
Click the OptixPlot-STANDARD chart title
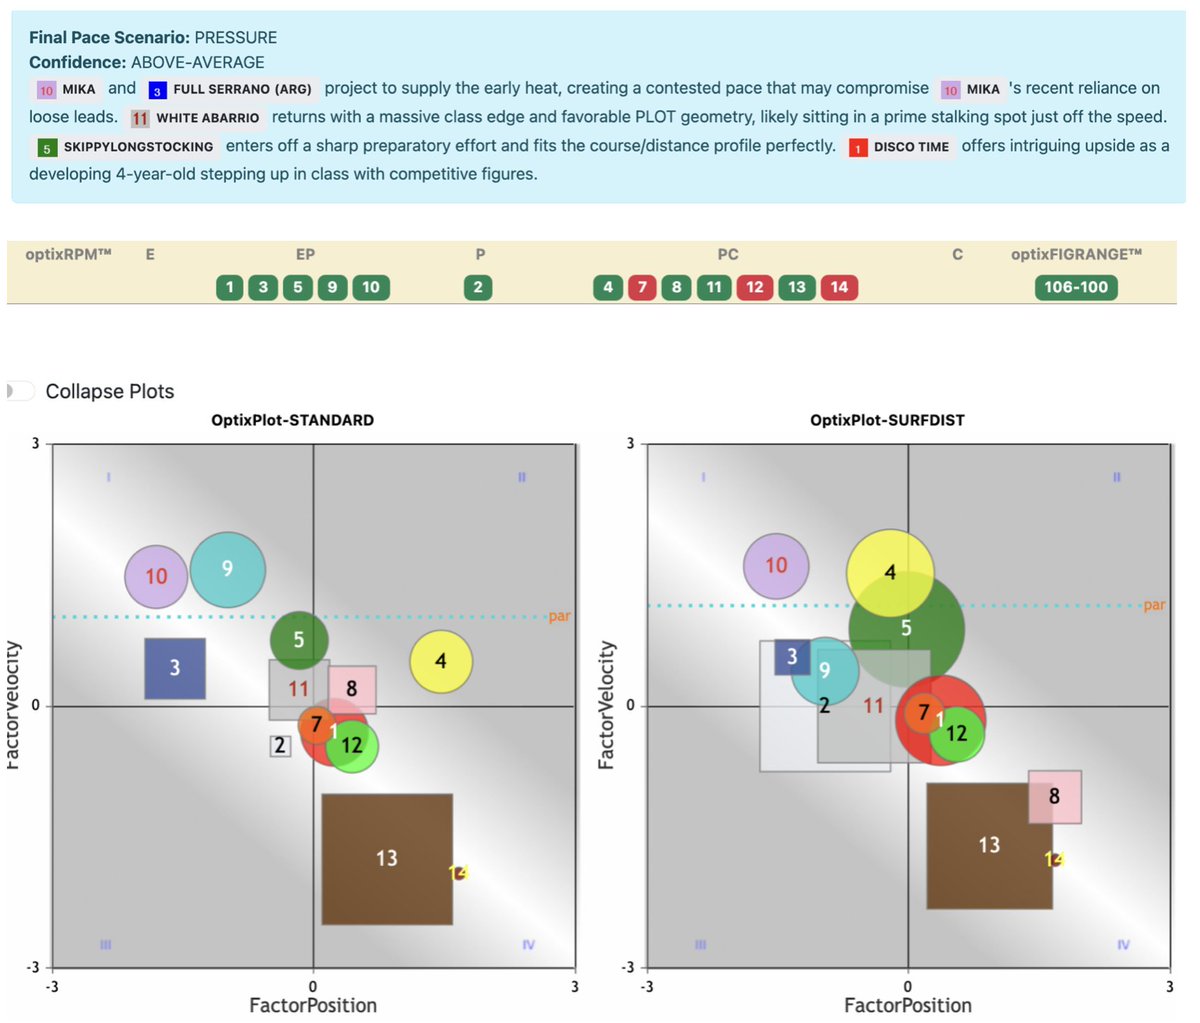(293, 420)
